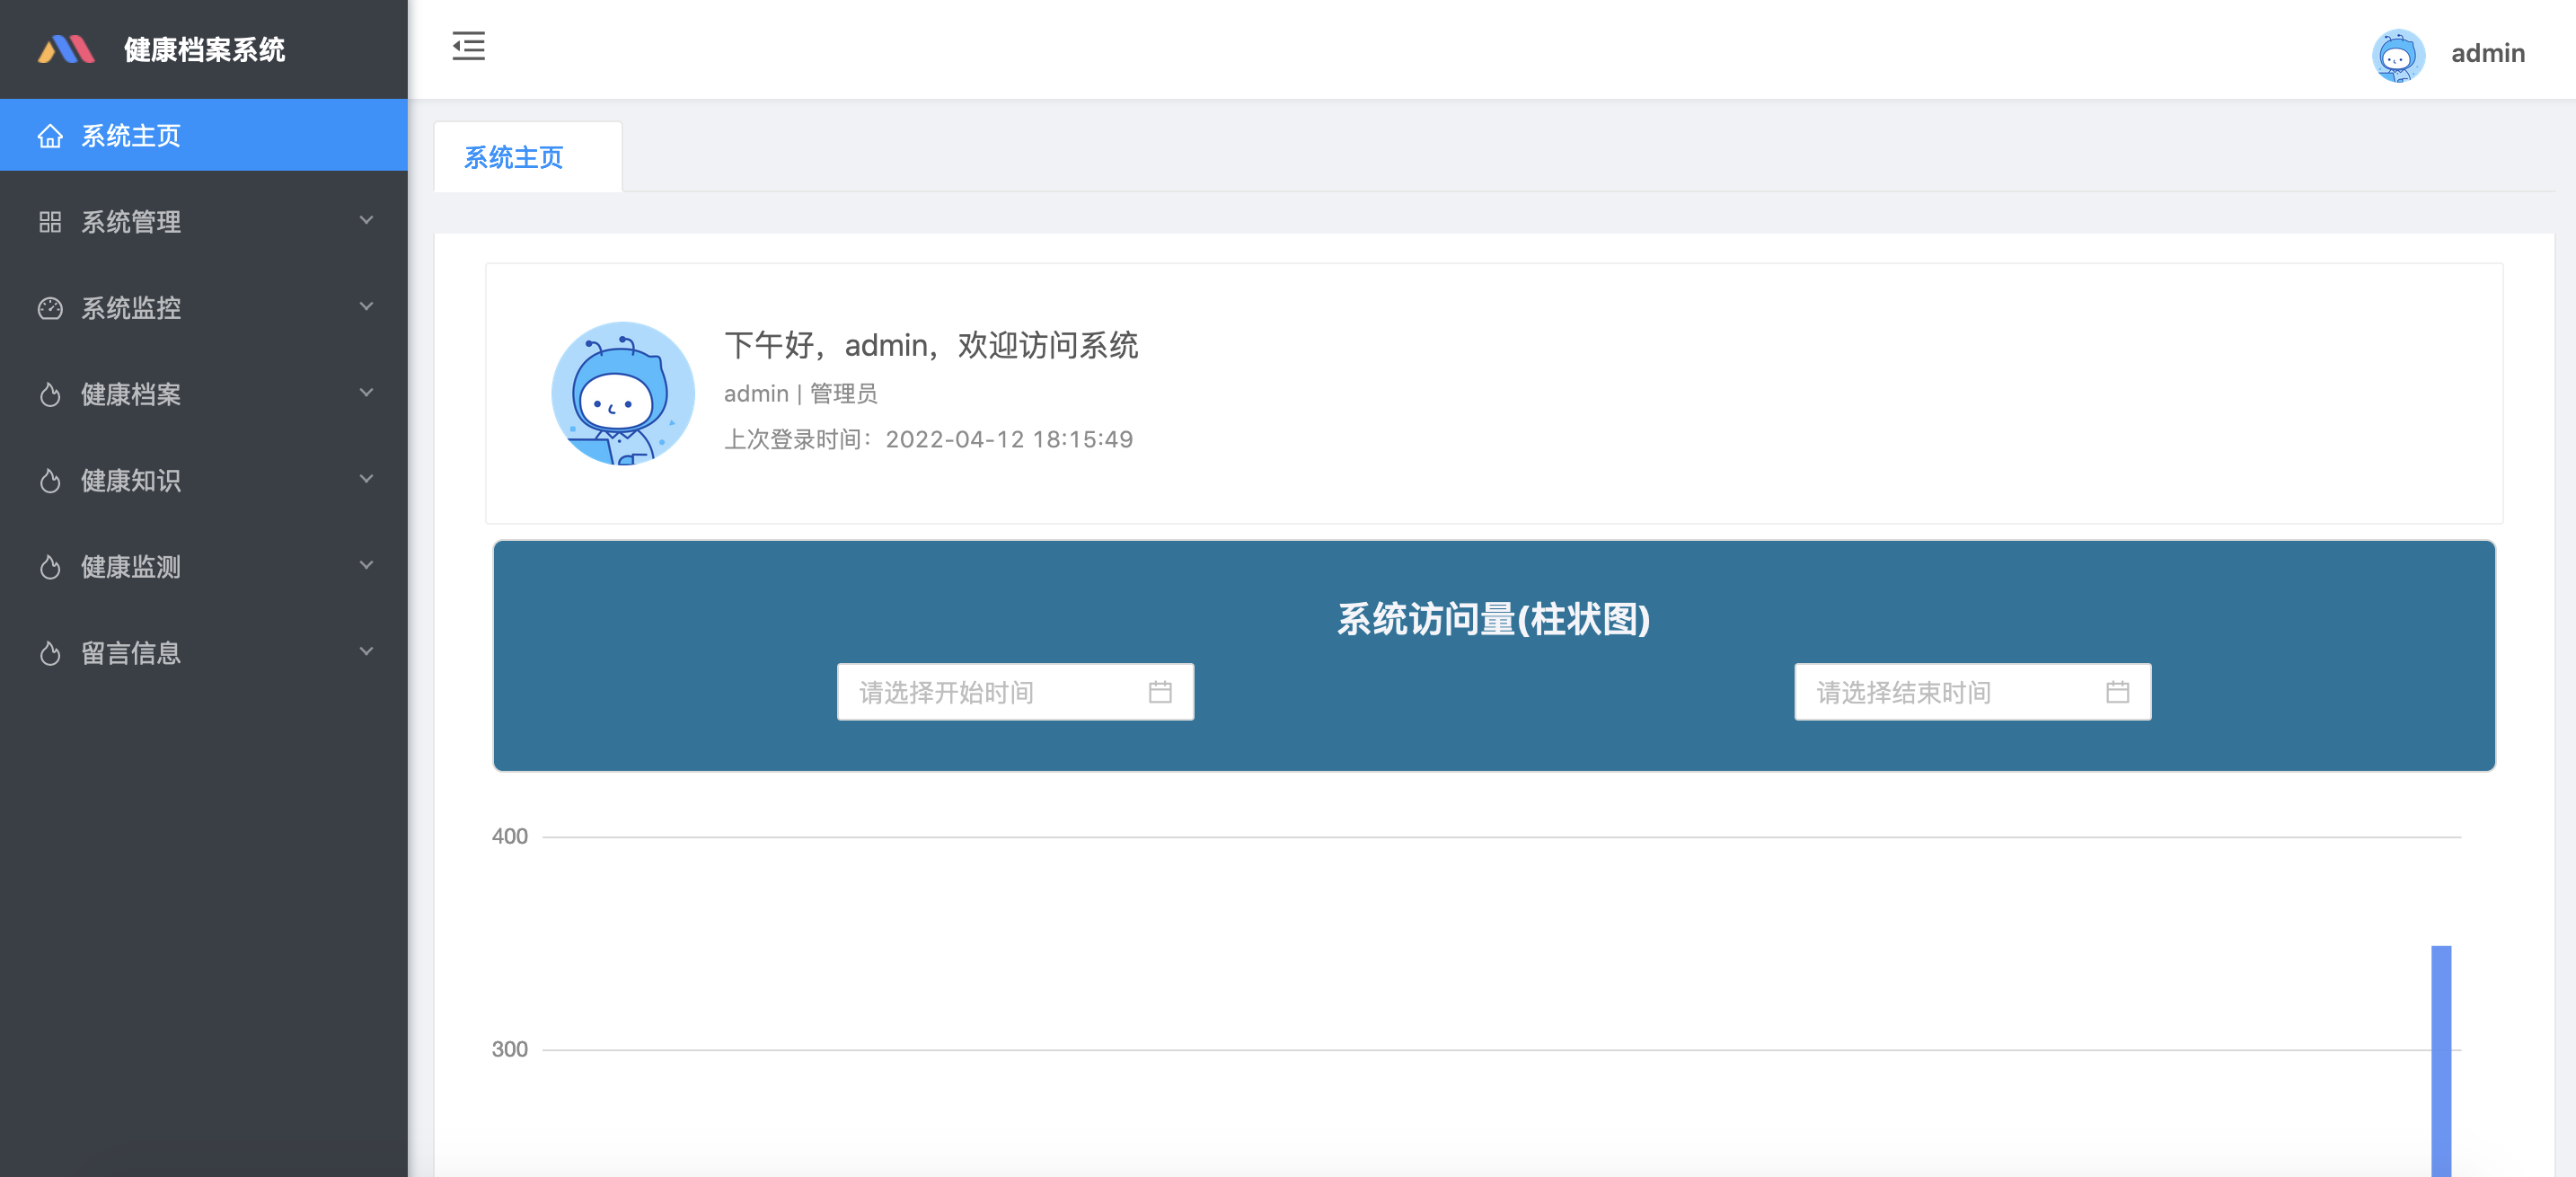Click the blue bar in the chart
Image resolution: width=2576 pixels, height=1177 pixels.
[2441, 1061]
